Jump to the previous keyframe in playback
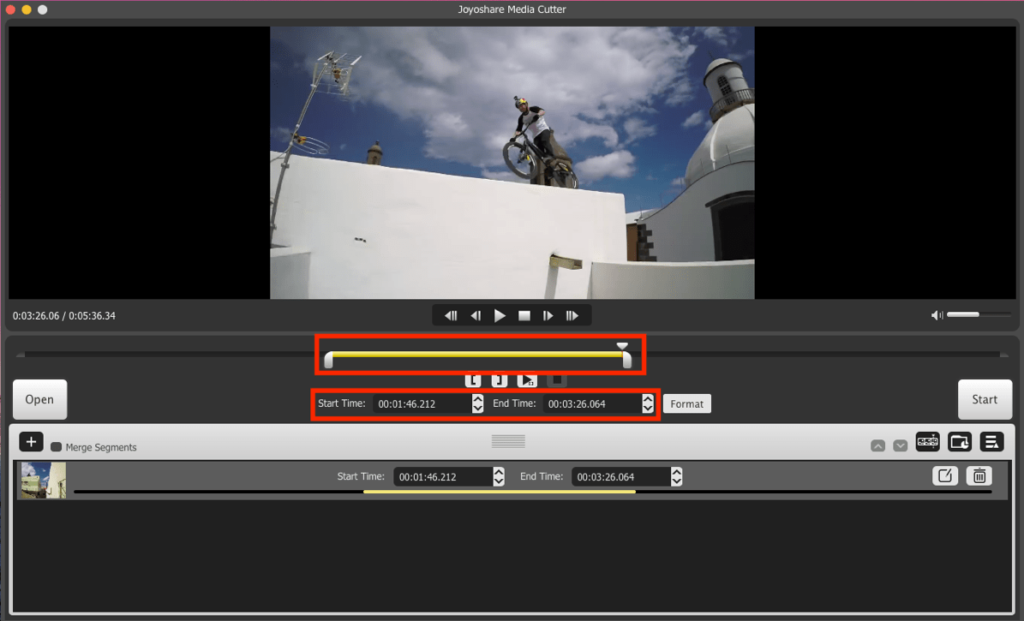1024x621 pixels. (x=451, y=316)
